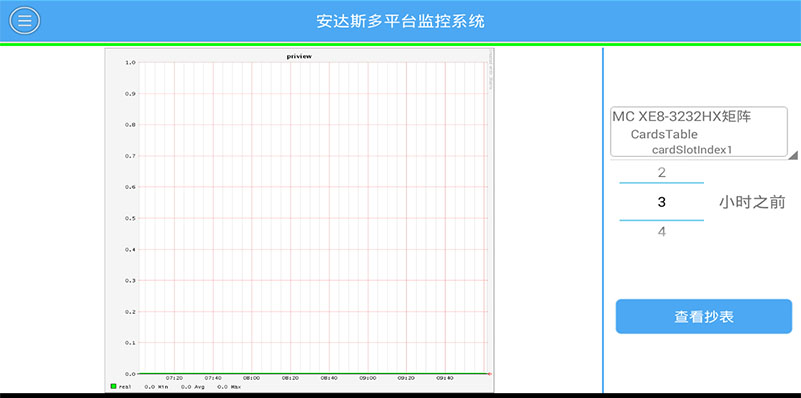Click the 1.0 y-axis label
Image resolution: width=801 pixels, height=398 pixels.
pos(130,62)
